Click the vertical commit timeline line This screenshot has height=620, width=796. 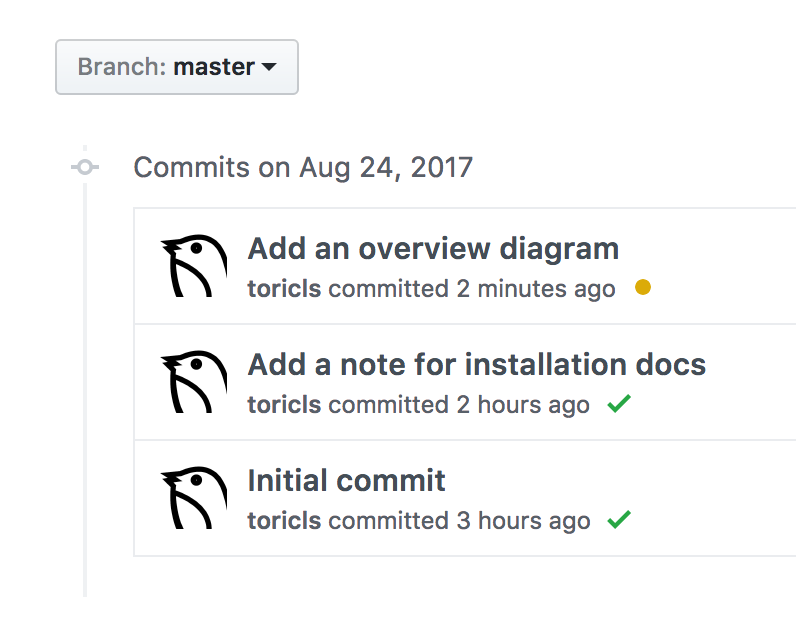click(x=86, y=400)
